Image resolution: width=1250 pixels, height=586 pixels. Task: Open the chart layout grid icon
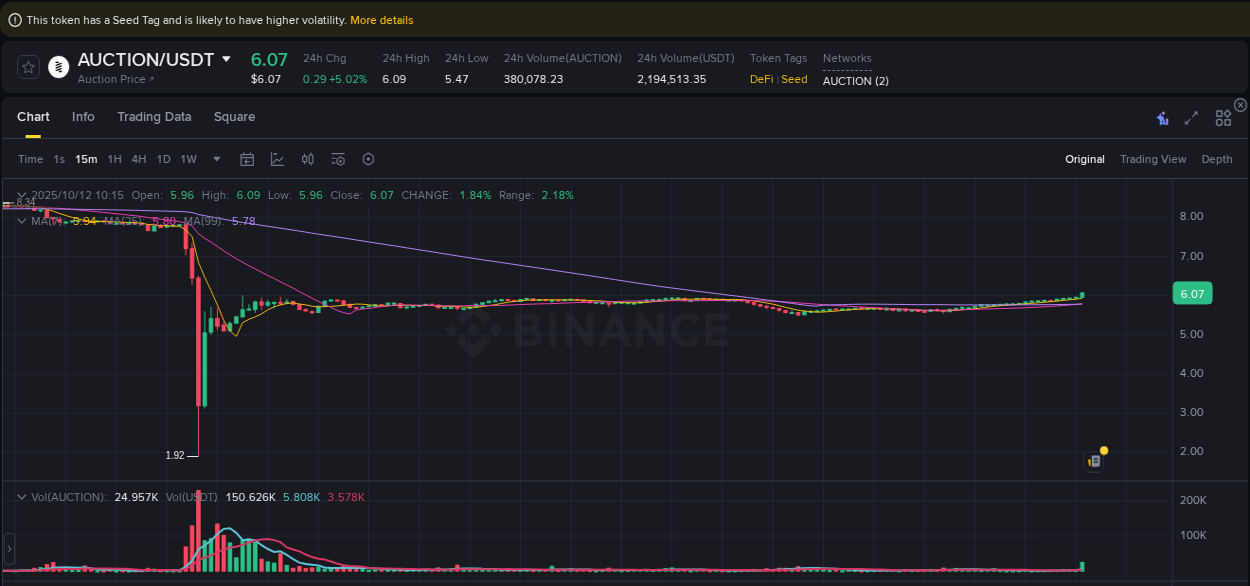point(1223,117)
